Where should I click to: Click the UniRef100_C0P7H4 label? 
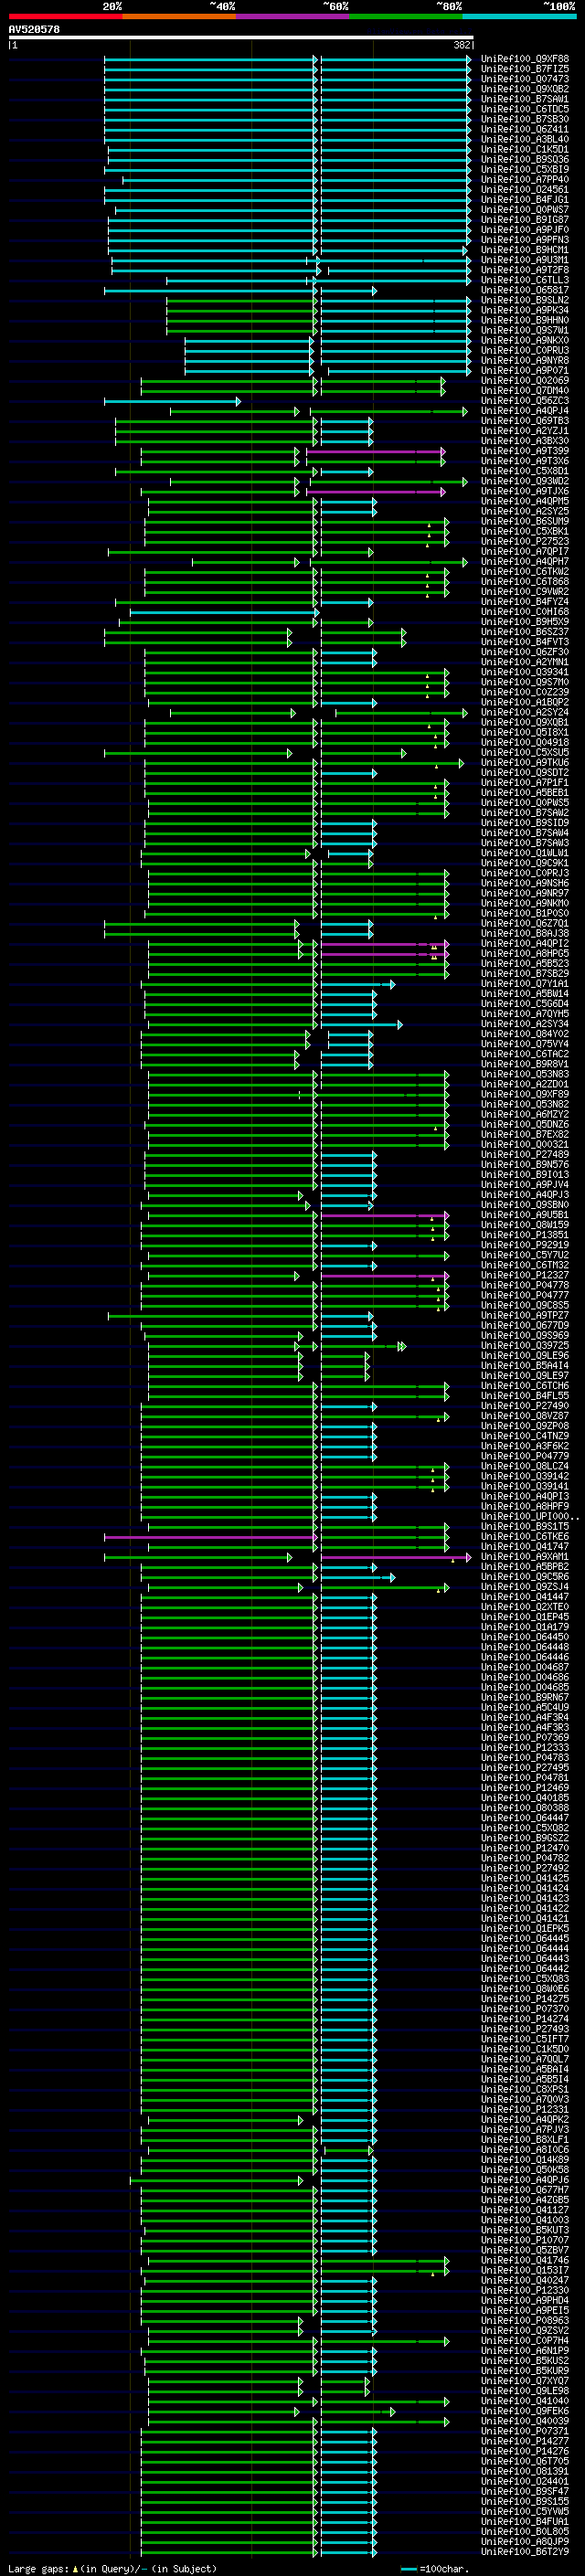(525, 2340)
